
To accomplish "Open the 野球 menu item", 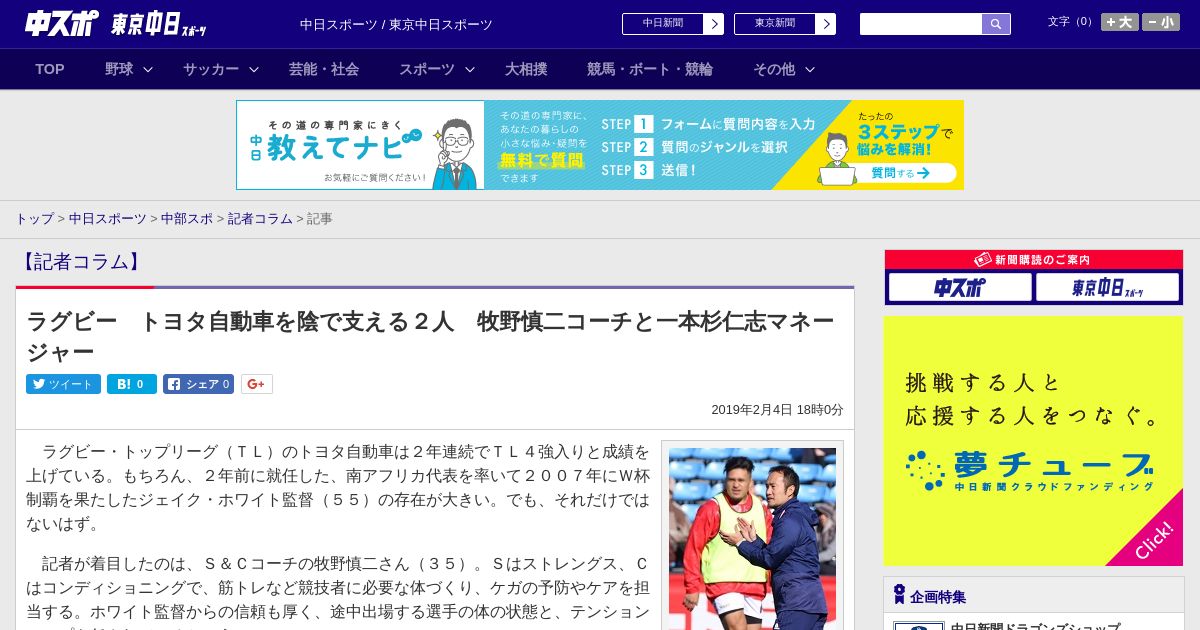I will pos(119,69).
